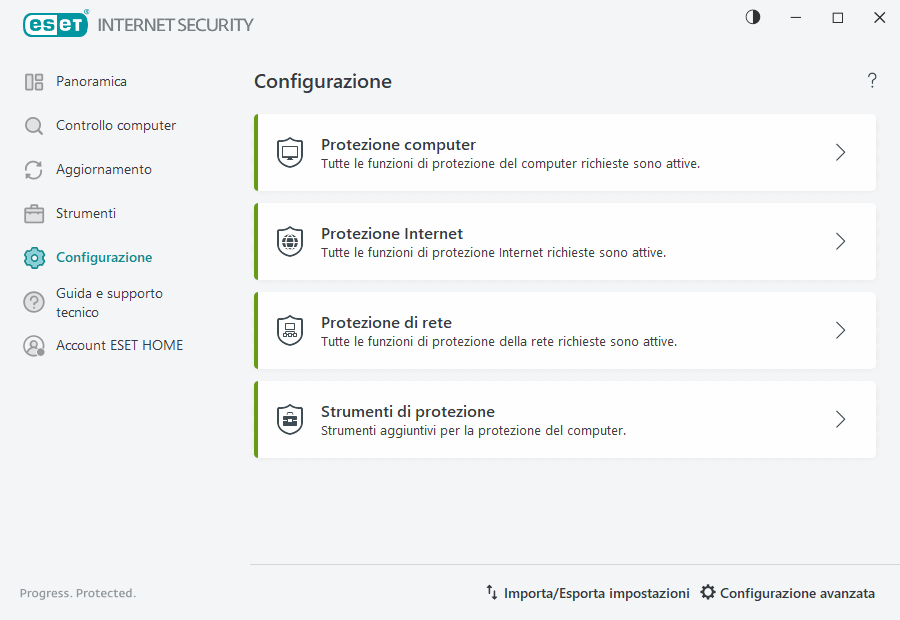Click the Protezione computer monitor icon

[290, 152]
